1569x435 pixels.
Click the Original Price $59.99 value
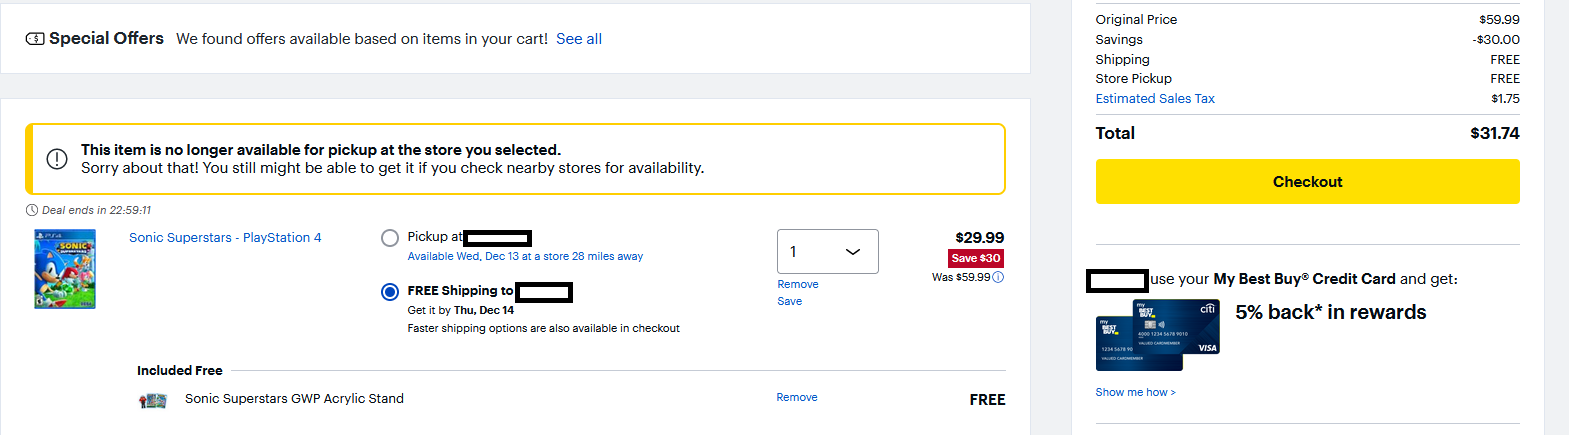[x=1499, y=20]
